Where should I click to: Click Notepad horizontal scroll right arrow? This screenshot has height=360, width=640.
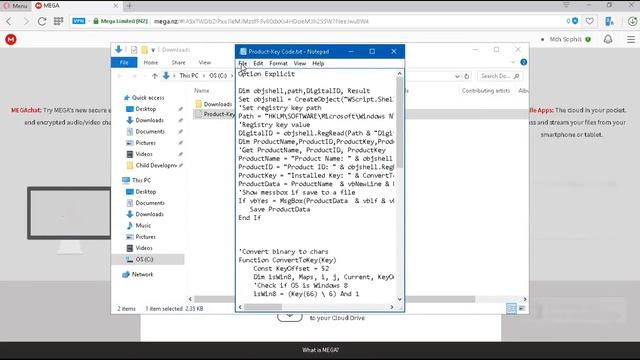[392, 307]
